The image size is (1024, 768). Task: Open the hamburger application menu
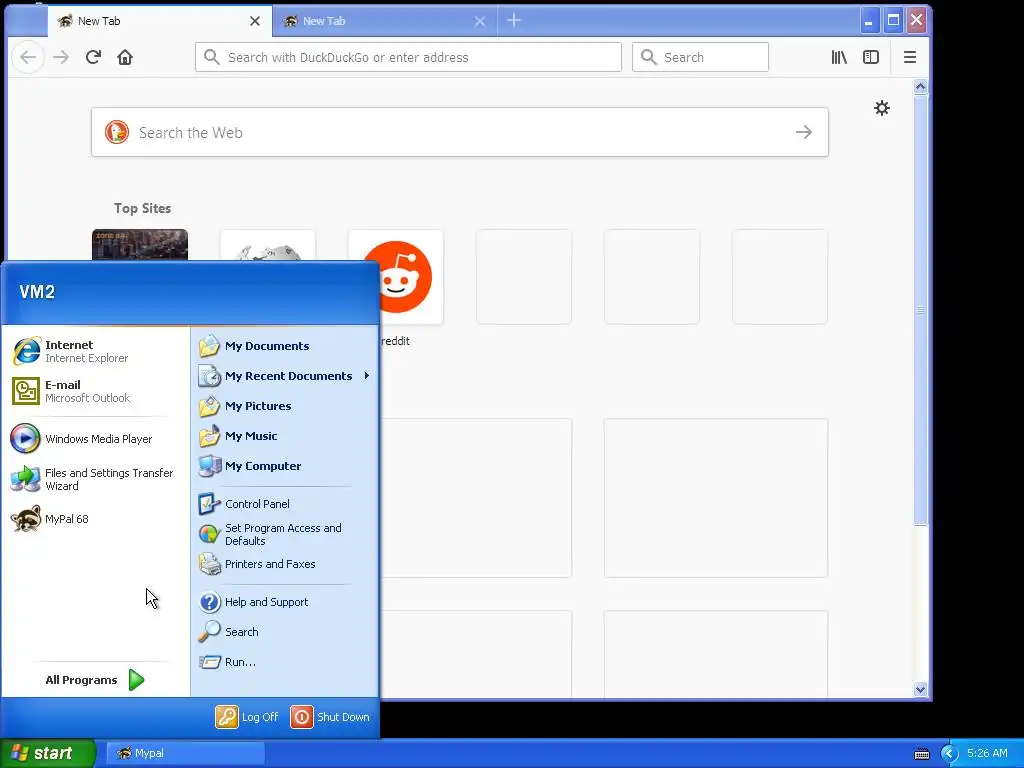pyautogui.click(x=910, y=57)
